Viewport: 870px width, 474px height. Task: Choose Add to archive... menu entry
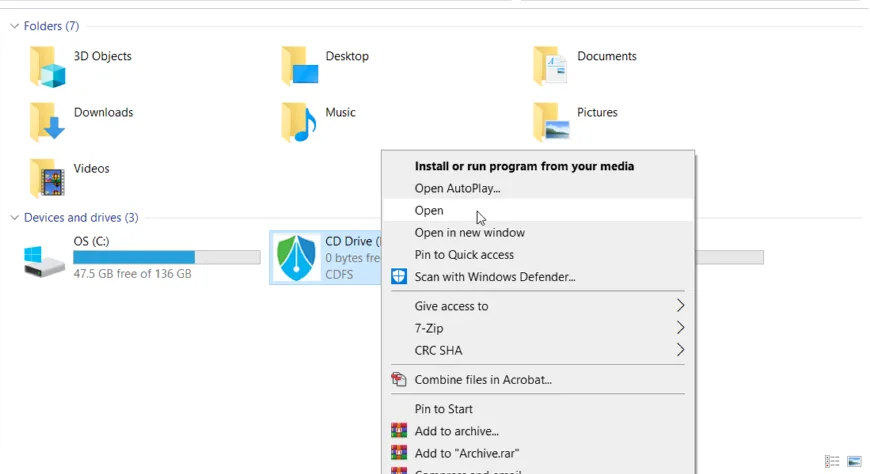[x=538, y=431]
